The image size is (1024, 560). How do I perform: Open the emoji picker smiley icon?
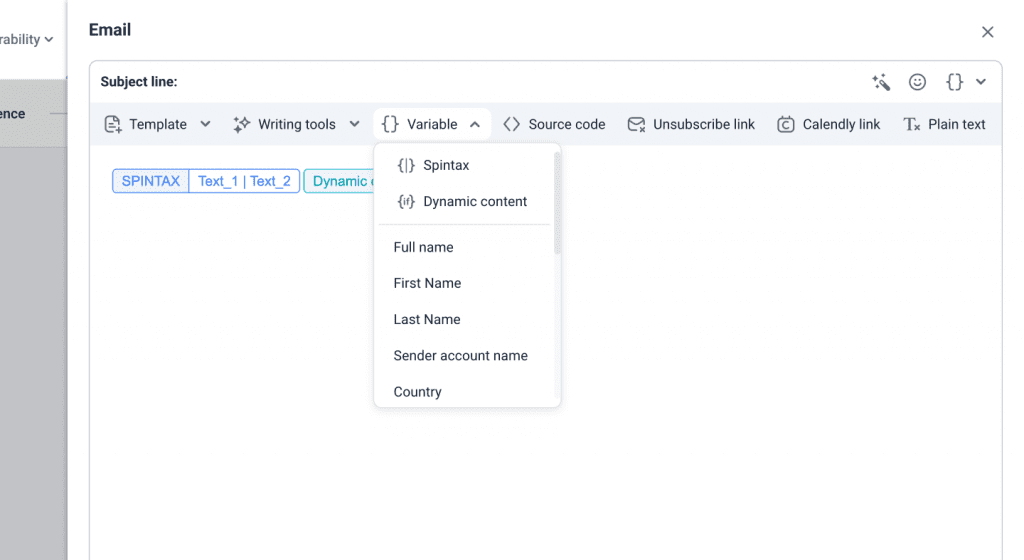coord(917,82)
